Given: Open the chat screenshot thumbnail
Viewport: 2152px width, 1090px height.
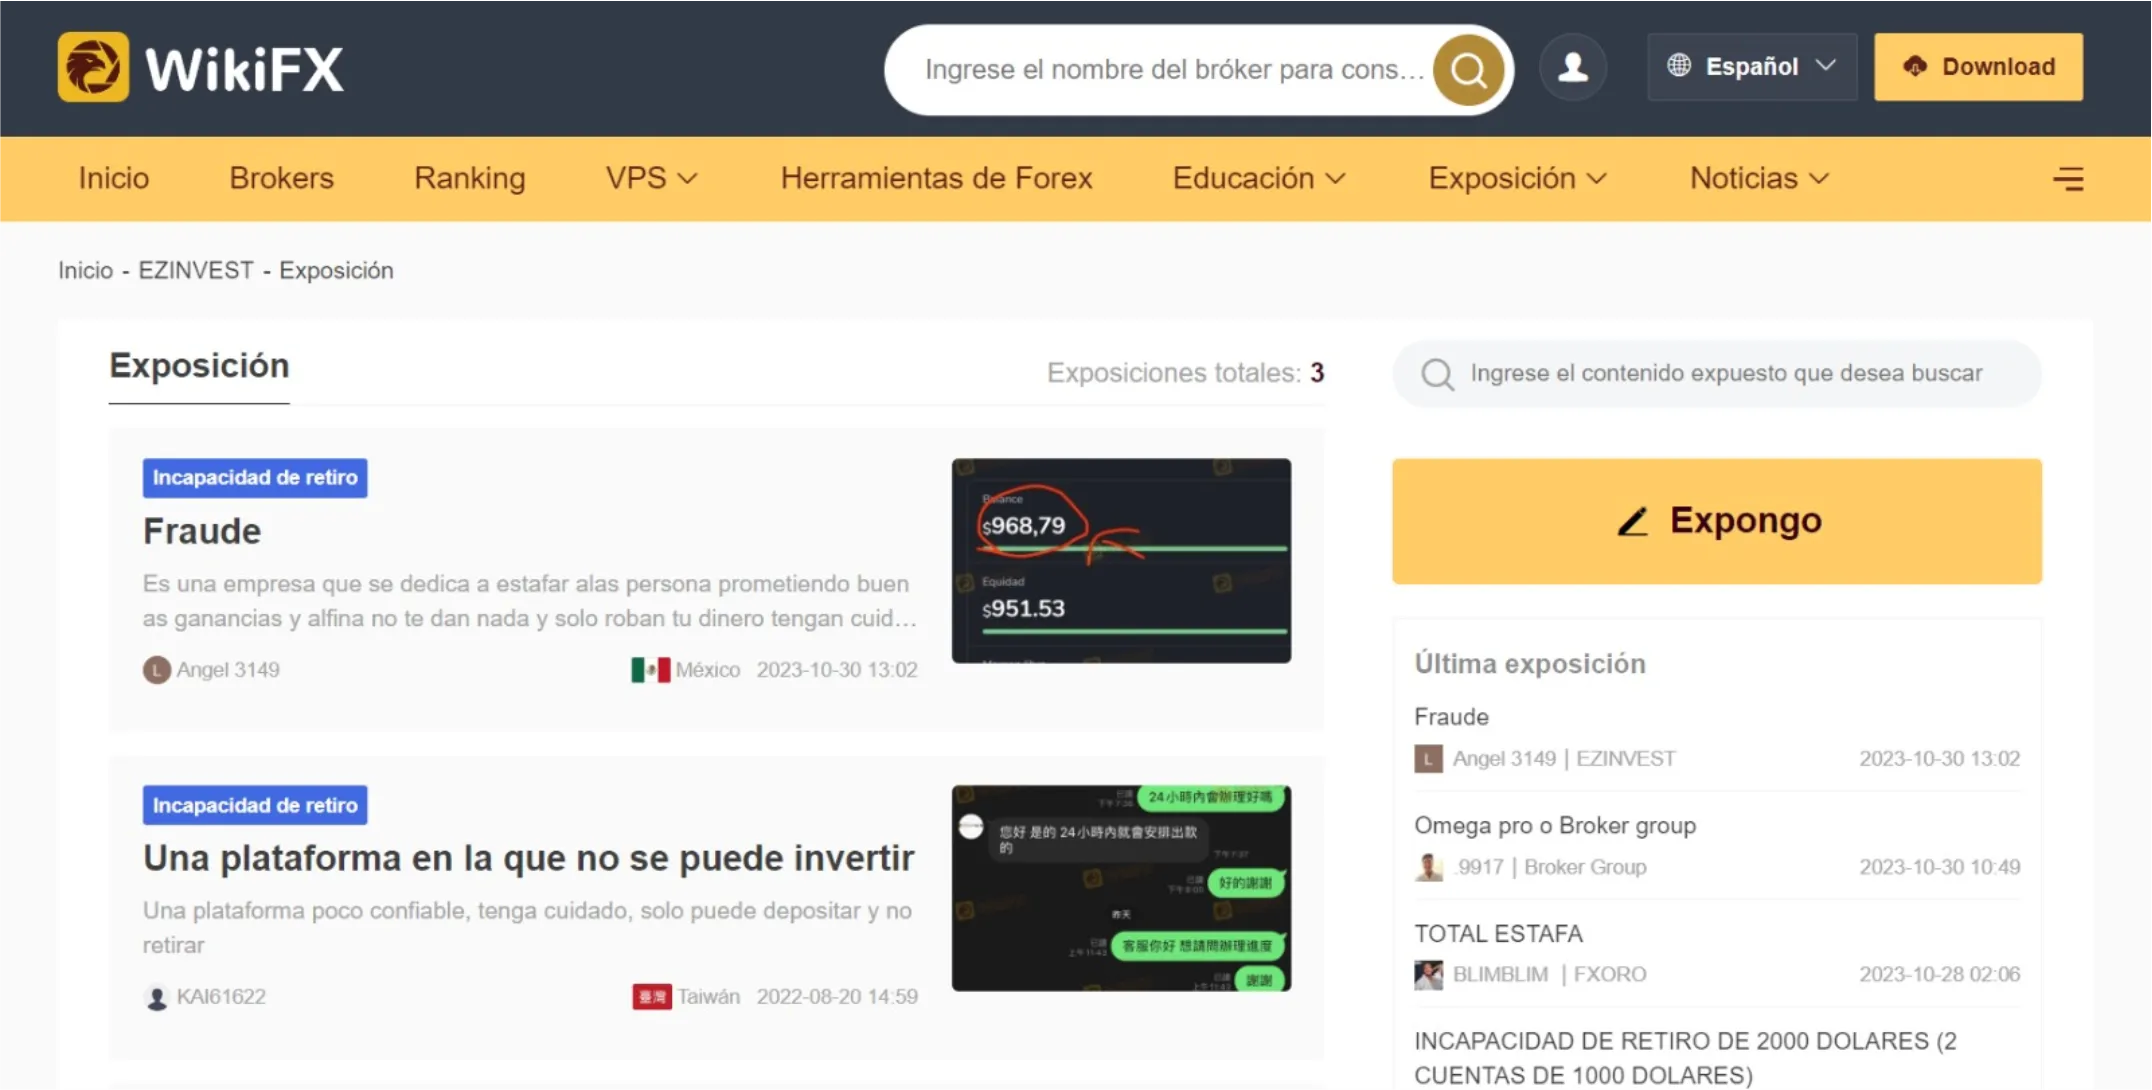Looking at the screenshot, I should coord(1121,888).
